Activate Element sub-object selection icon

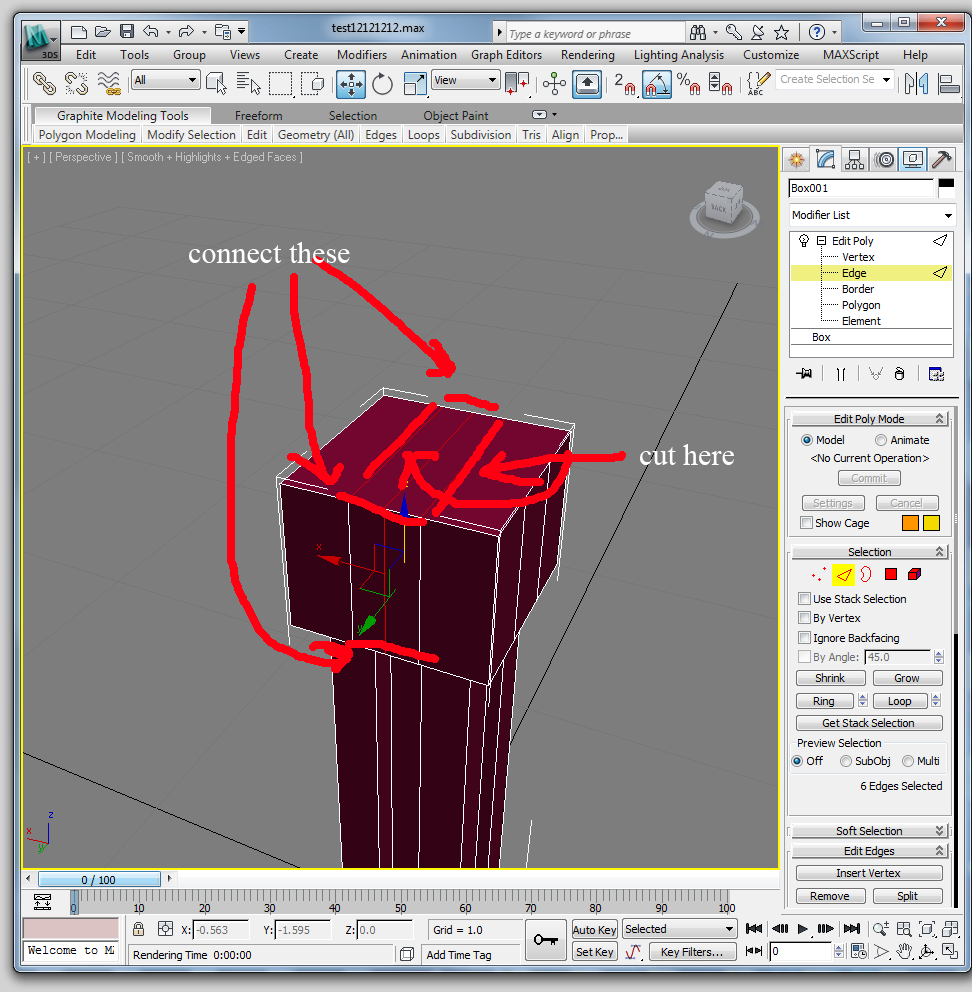click(x=914, y=575)
